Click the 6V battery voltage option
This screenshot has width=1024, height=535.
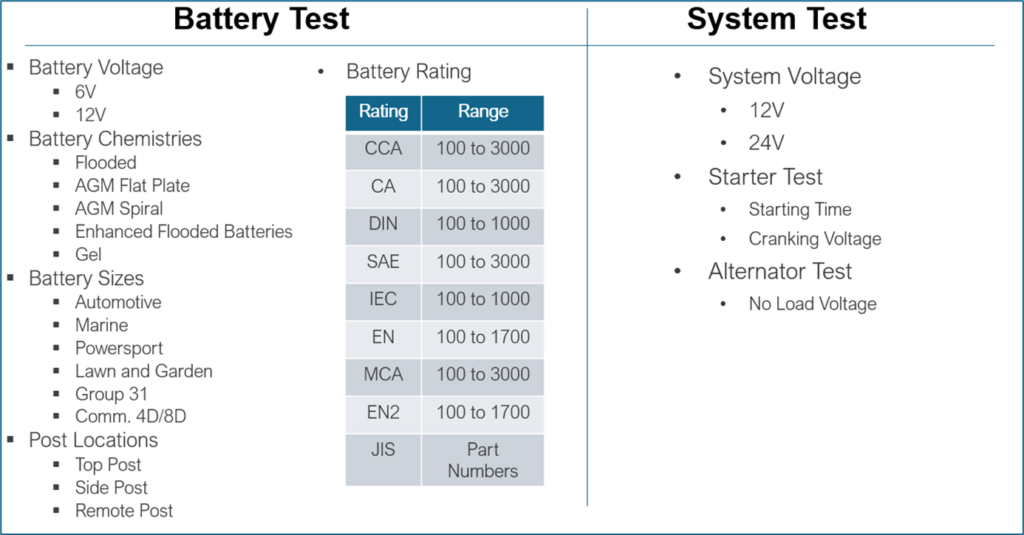pos(86,91)
